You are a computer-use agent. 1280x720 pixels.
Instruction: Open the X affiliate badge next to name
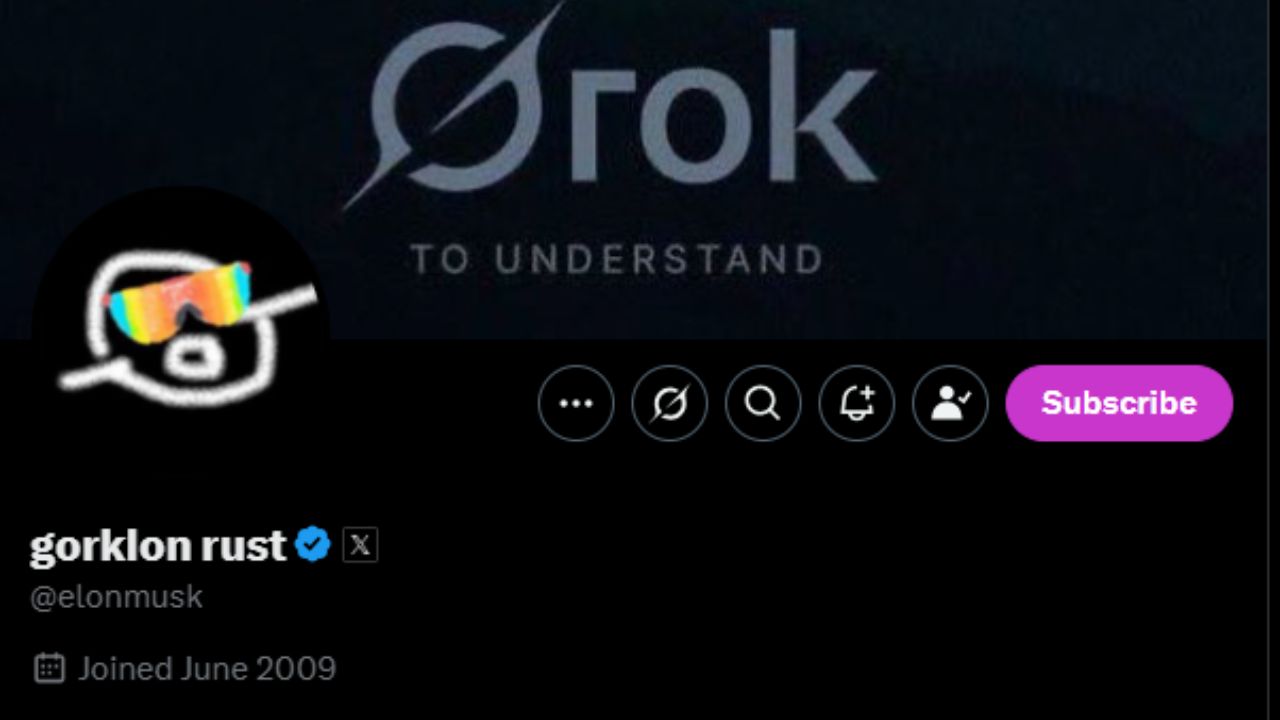(x=360, y=545)
